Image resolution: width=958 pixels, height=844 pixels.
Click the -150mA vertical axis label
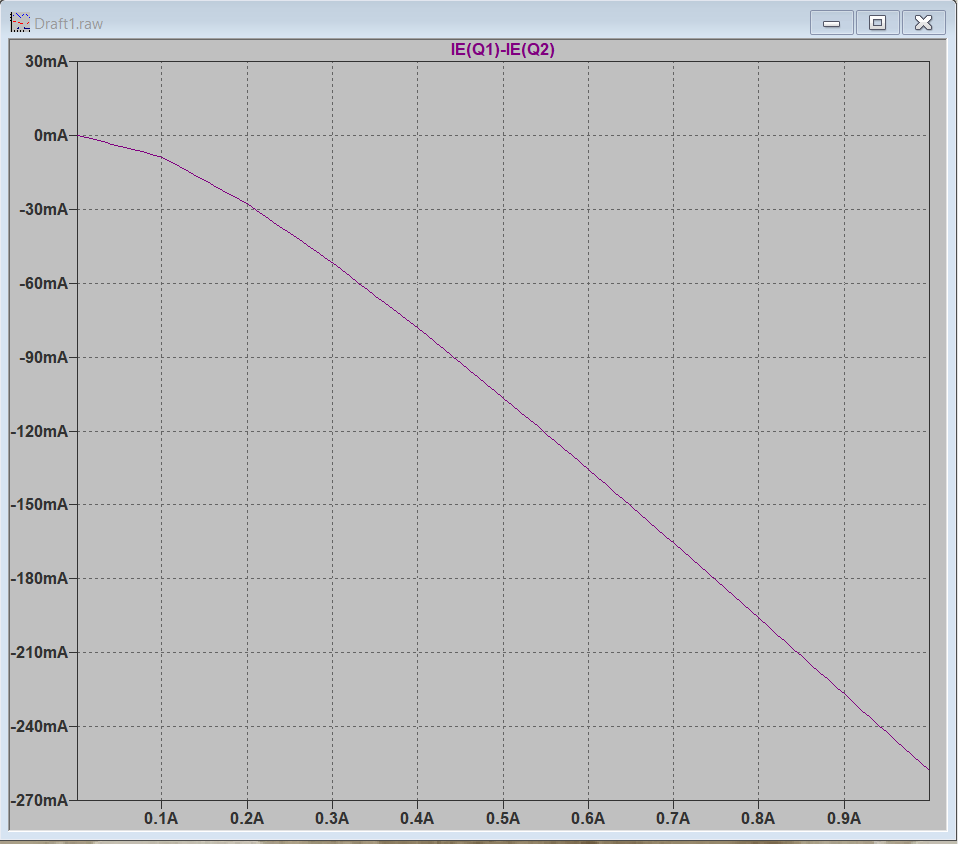[39, 505]
